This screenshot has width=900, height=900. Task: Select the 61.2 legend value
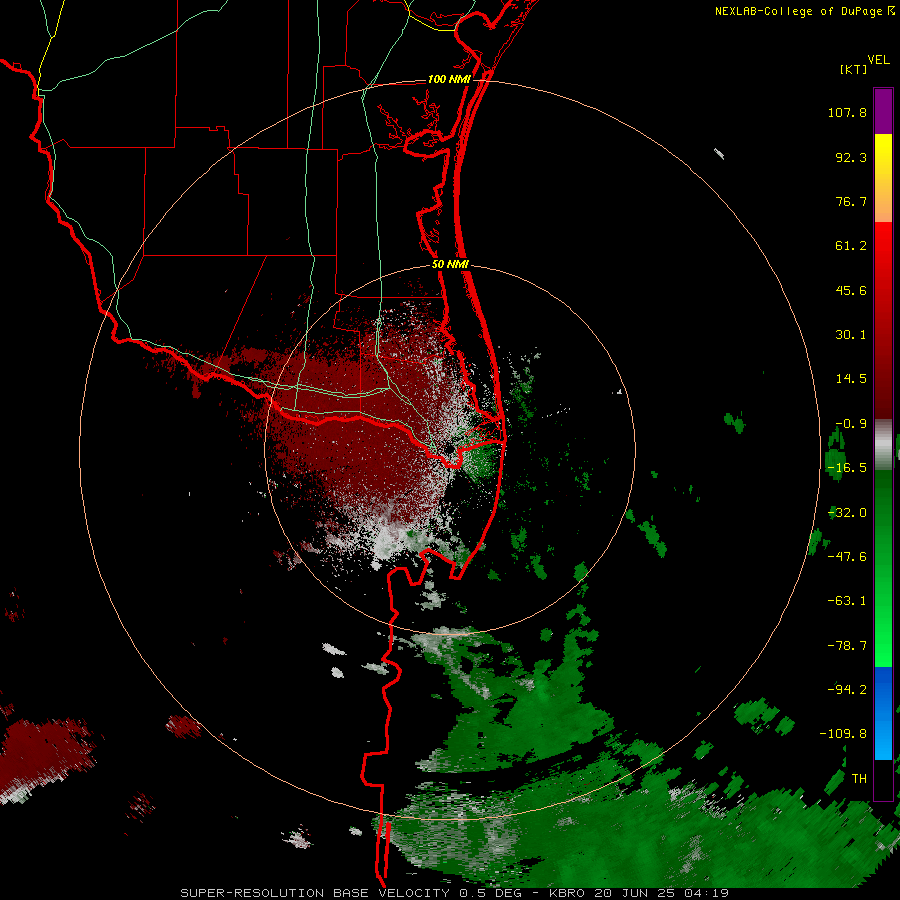[x=851, y=246]
